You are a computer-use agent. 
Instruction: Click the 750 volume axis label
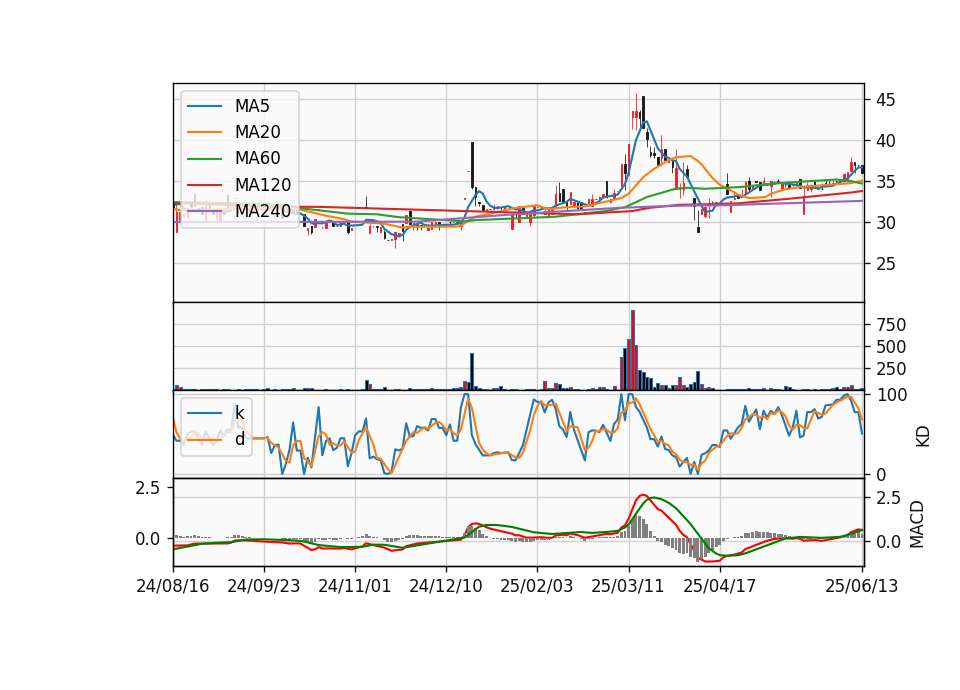coord(891,324)
